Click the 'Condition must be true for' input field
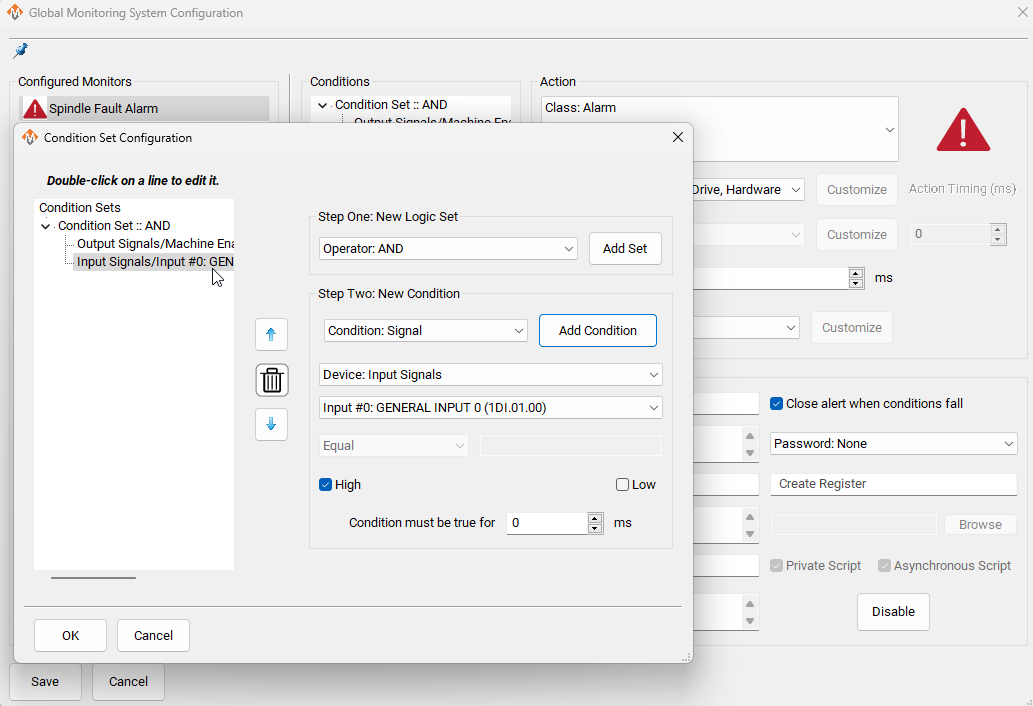Screen dimensions: 1033x706 pyautogui.click(x=546, y=523)
